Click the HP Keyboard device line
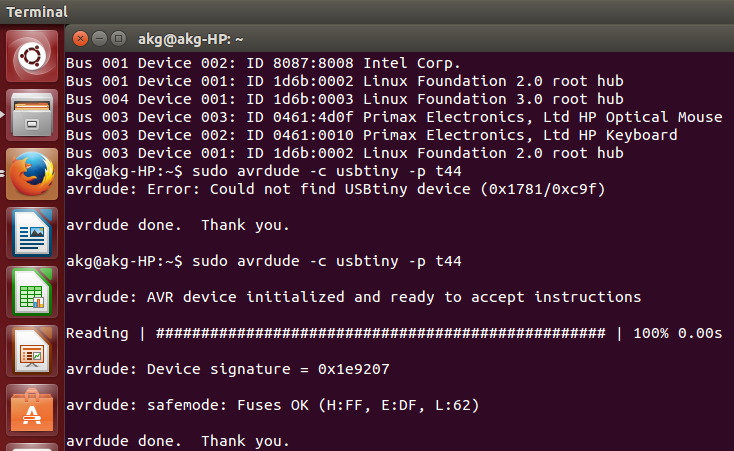Image resolution: width=734 pixels, height=451 pixels. [x=371, y=135]
